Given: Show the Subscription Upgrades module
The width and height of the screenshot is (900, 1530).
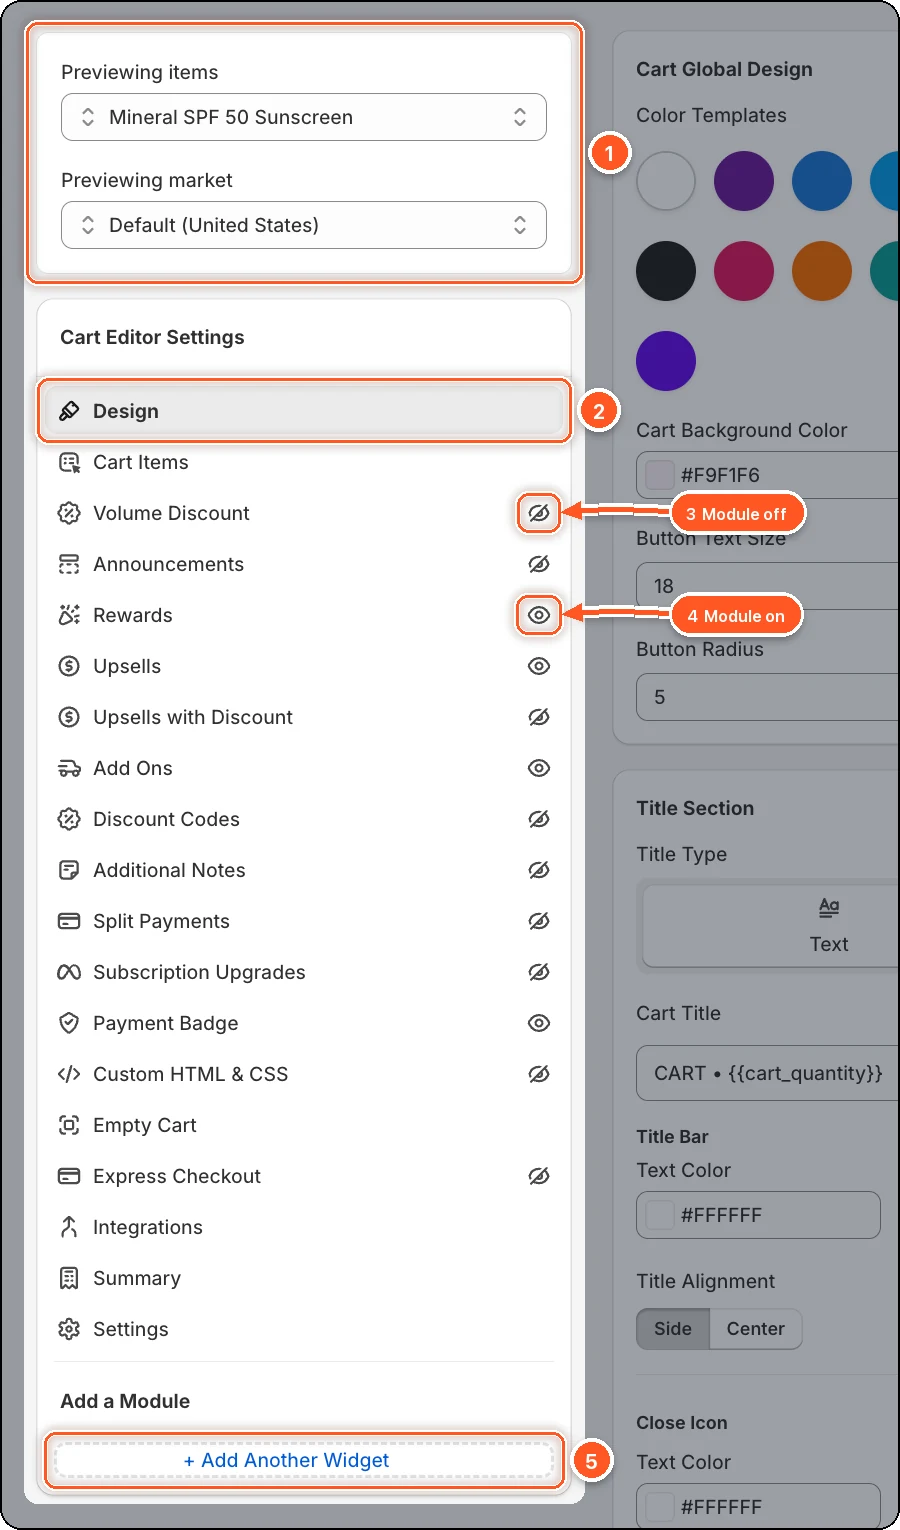Looking at the screenshot, I should [539, 972].
